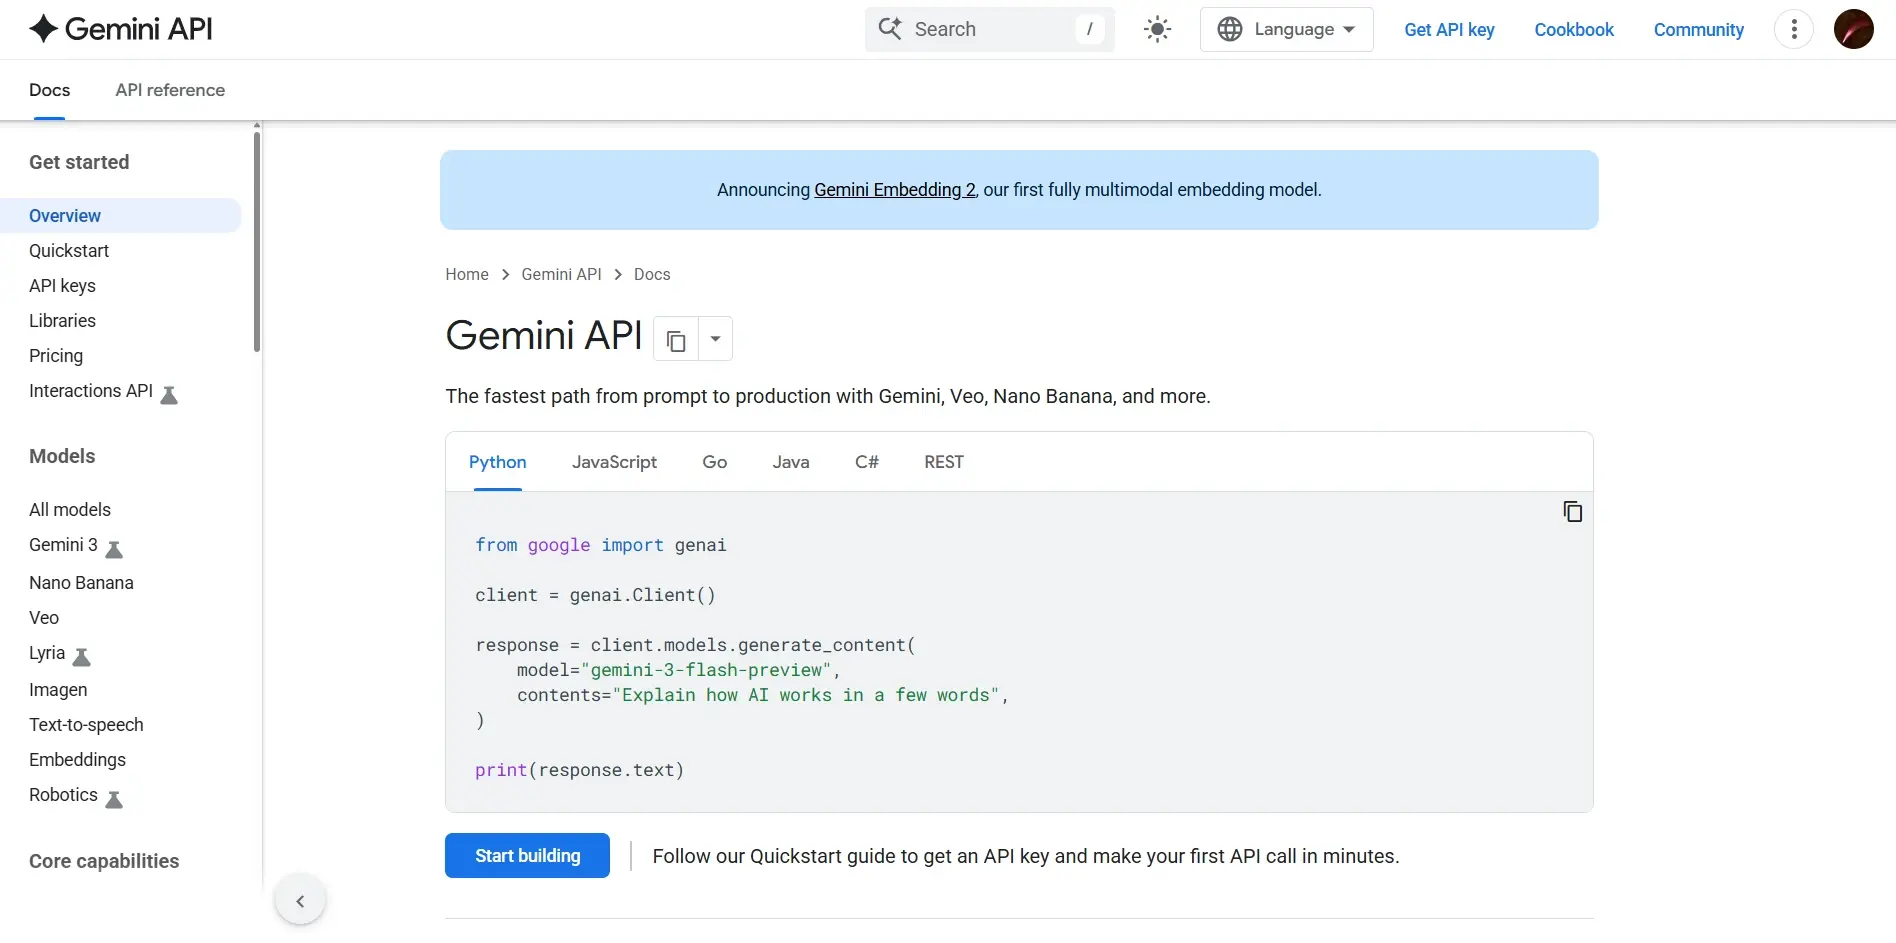Open the search bar magnifier icon
Viewport: 1896px width, 943px height.
[889, 29]
